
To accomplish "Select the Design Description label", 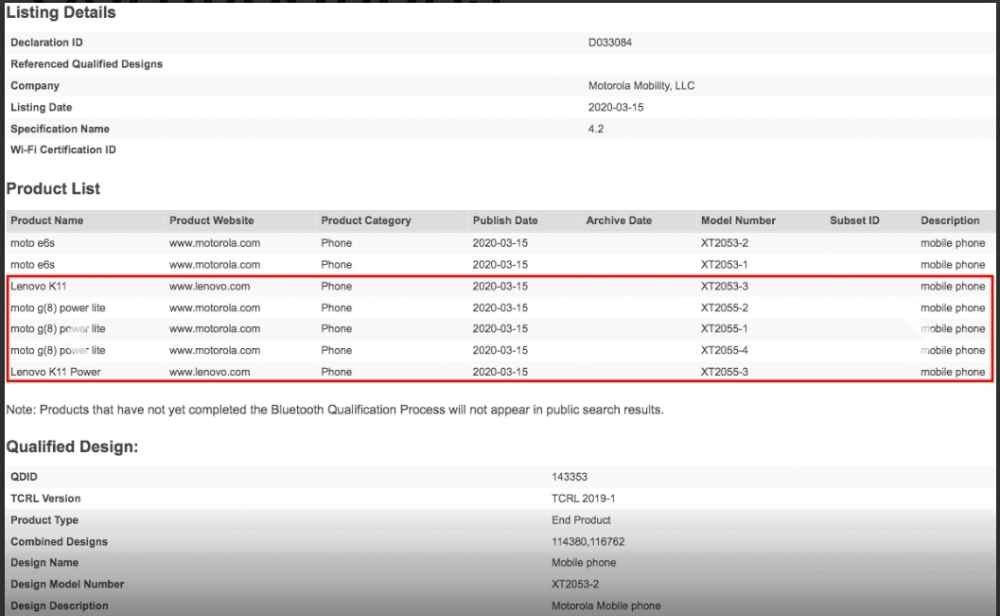I will click(59, 606).
